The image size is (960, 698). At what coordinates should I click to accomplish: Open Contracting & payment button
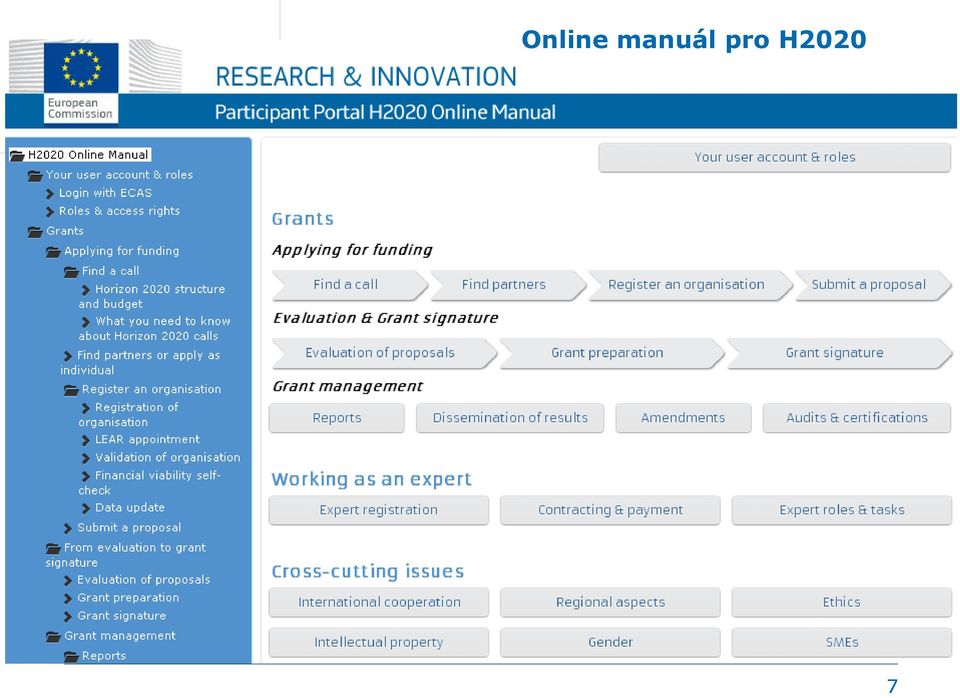pyautogui.click(x=610, y=510)
